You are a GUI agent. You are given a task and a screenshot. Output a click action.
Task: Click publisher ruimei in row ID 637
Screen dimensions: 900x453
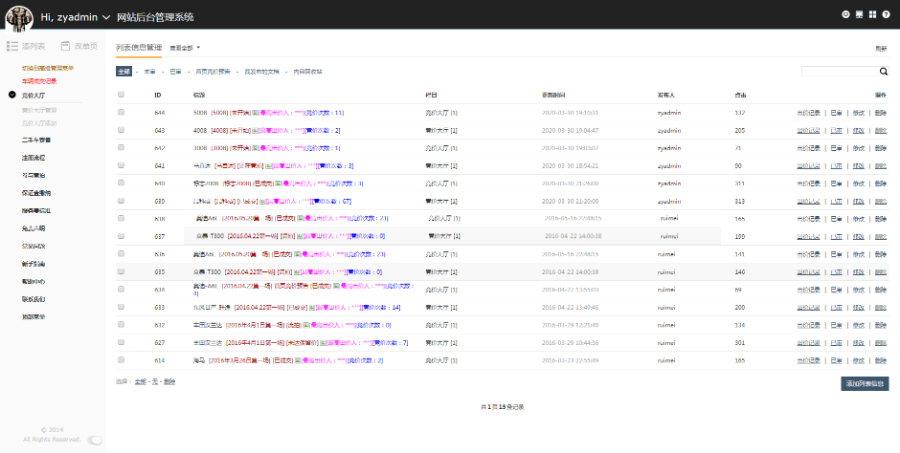tap(669, 237)
